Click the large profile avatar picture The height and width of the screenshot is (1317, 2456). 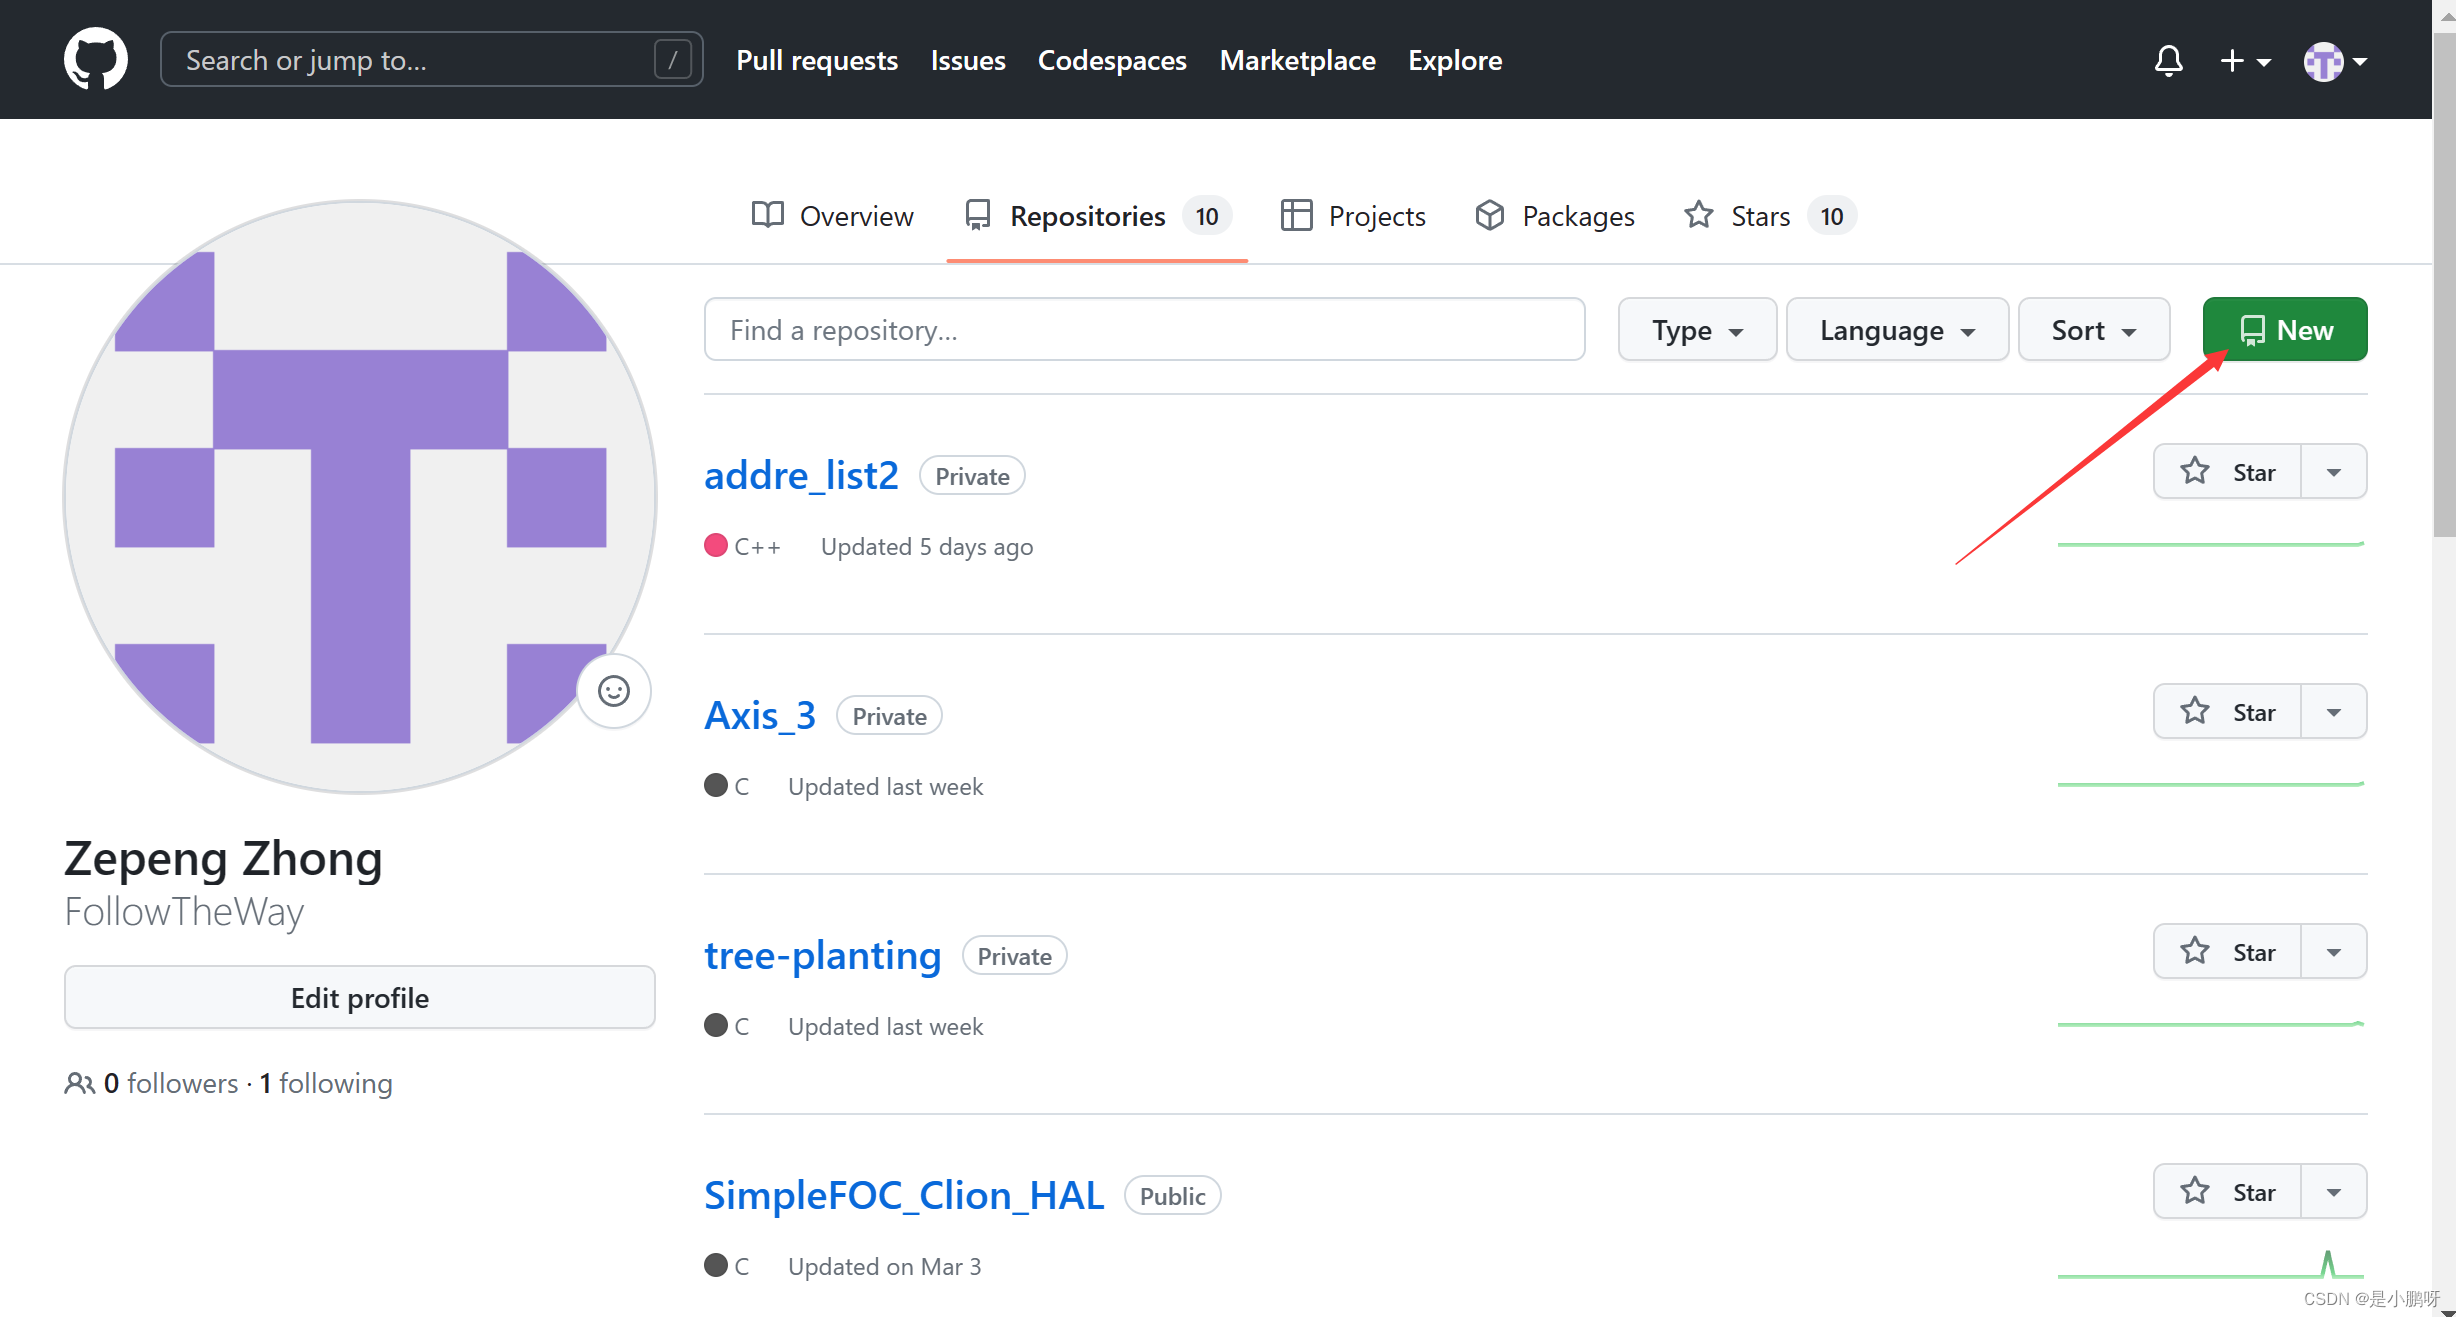pyautogui.click(x=360, y=497)
